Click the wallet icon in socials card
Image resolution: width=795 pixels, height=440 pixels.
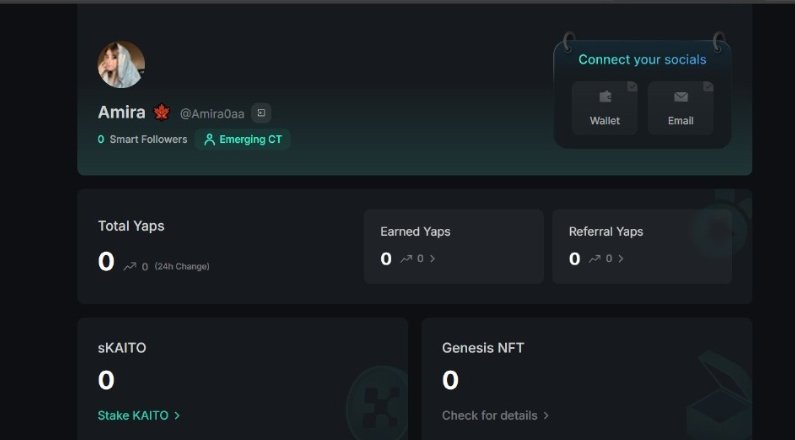pos(605,96)
